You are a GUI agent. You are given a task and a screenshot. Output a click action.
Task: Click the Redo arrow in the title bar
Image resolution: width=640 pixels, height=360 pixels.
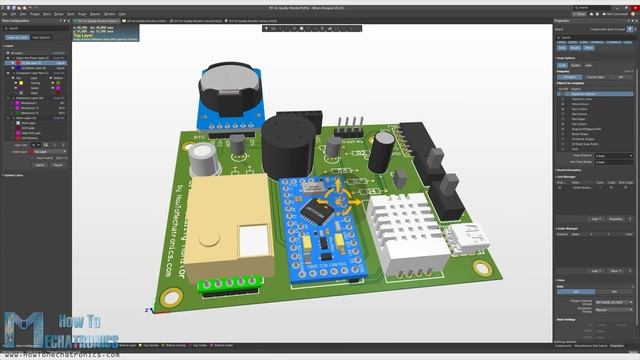click(36, 8)
